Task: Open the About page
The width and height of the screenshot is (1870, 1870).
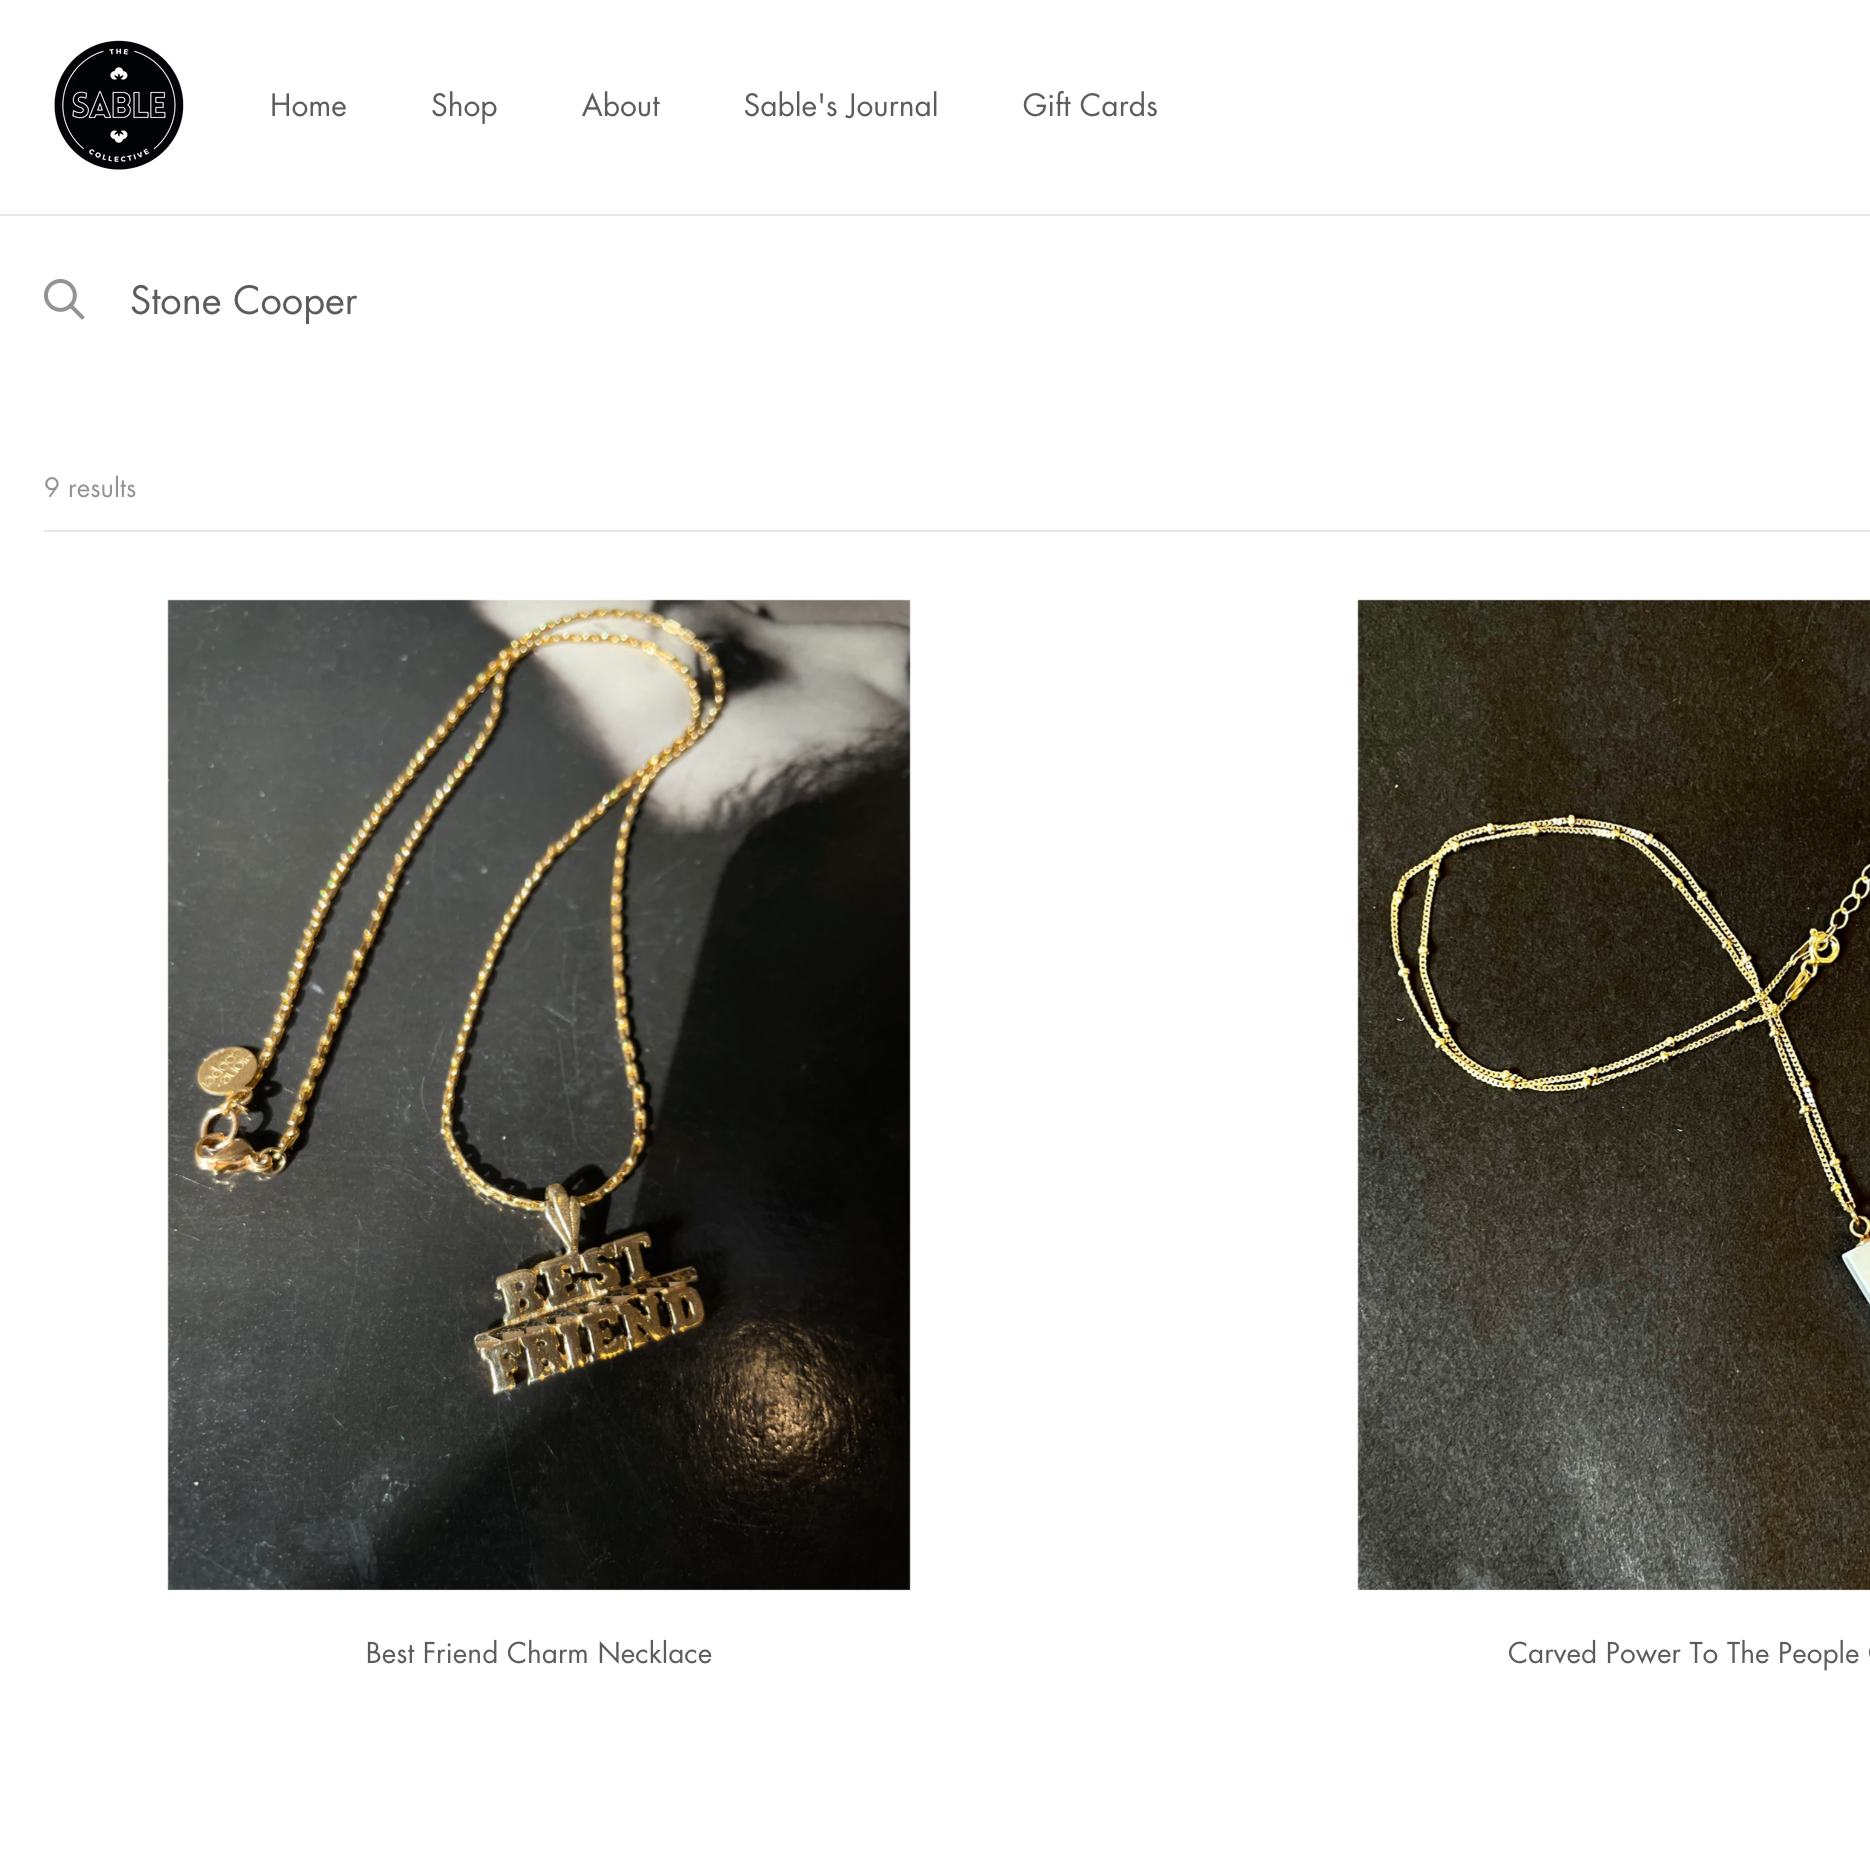Action: click(x=620, y=105)
